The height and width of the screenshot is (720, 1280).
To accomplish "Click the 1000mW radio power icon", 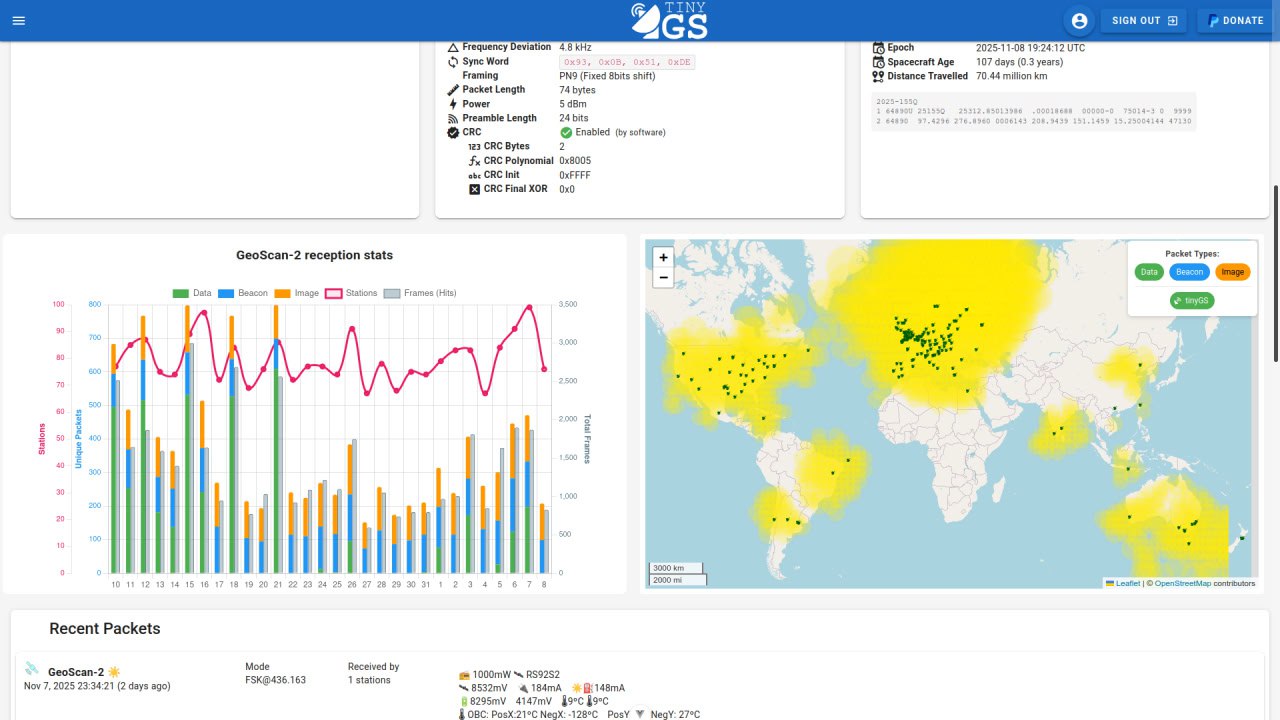I will (464, 674).
